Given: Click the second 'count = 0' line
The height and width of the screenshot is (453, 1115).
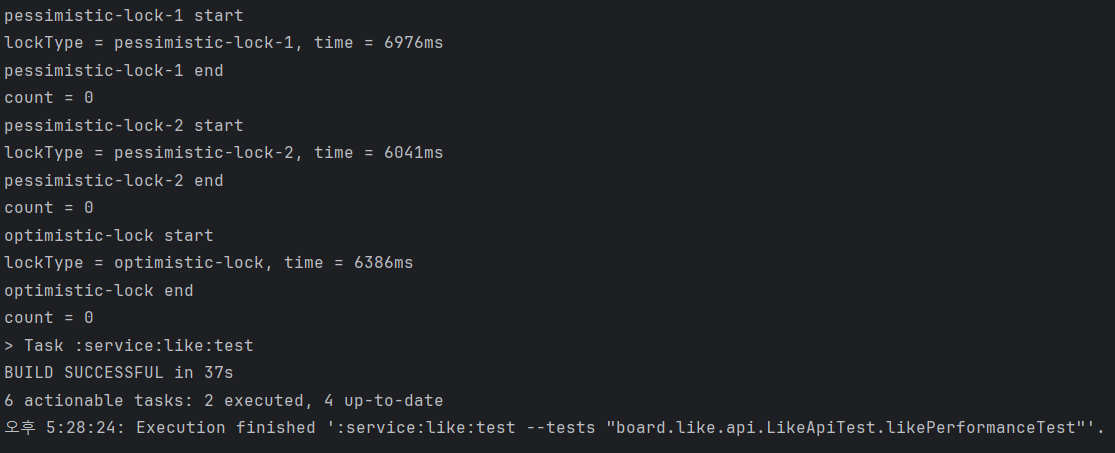Looking at the screenshot, I should point(48,208).
